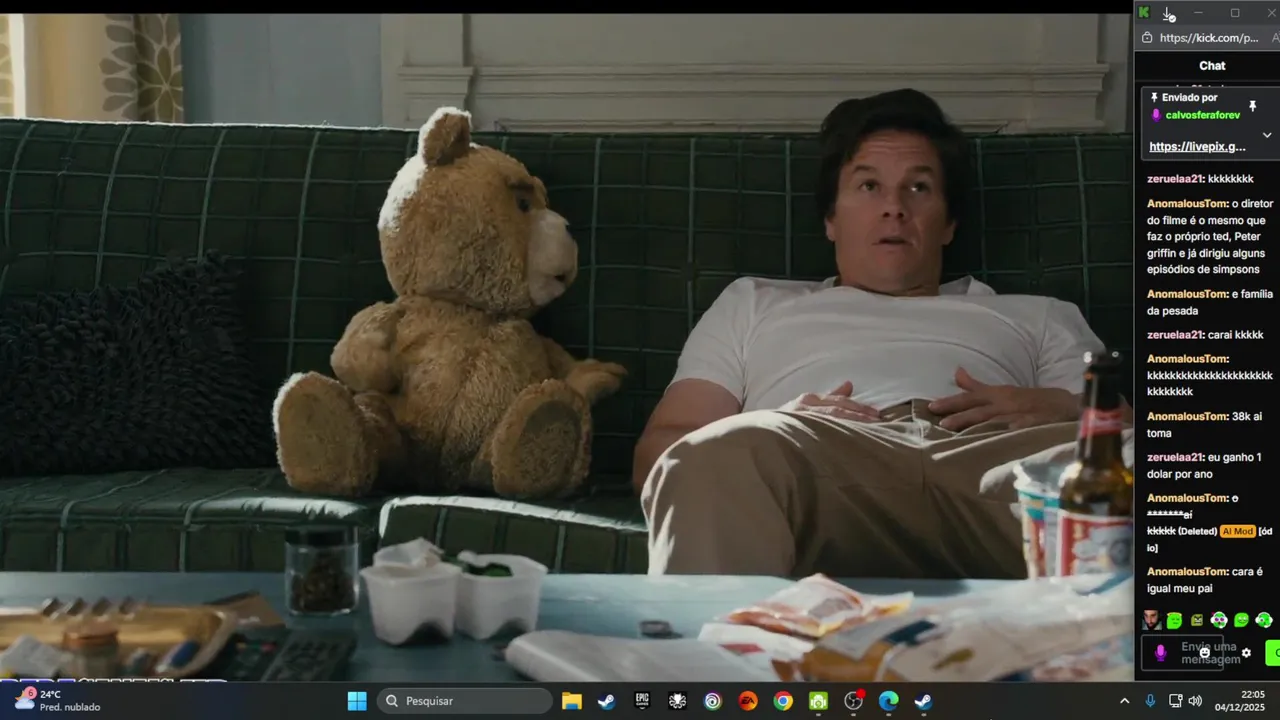Open zeruelaa21 profile on 'eu ganho 1 dolar' message
Screen dimensions: 1280x720
pos(1175,457)
